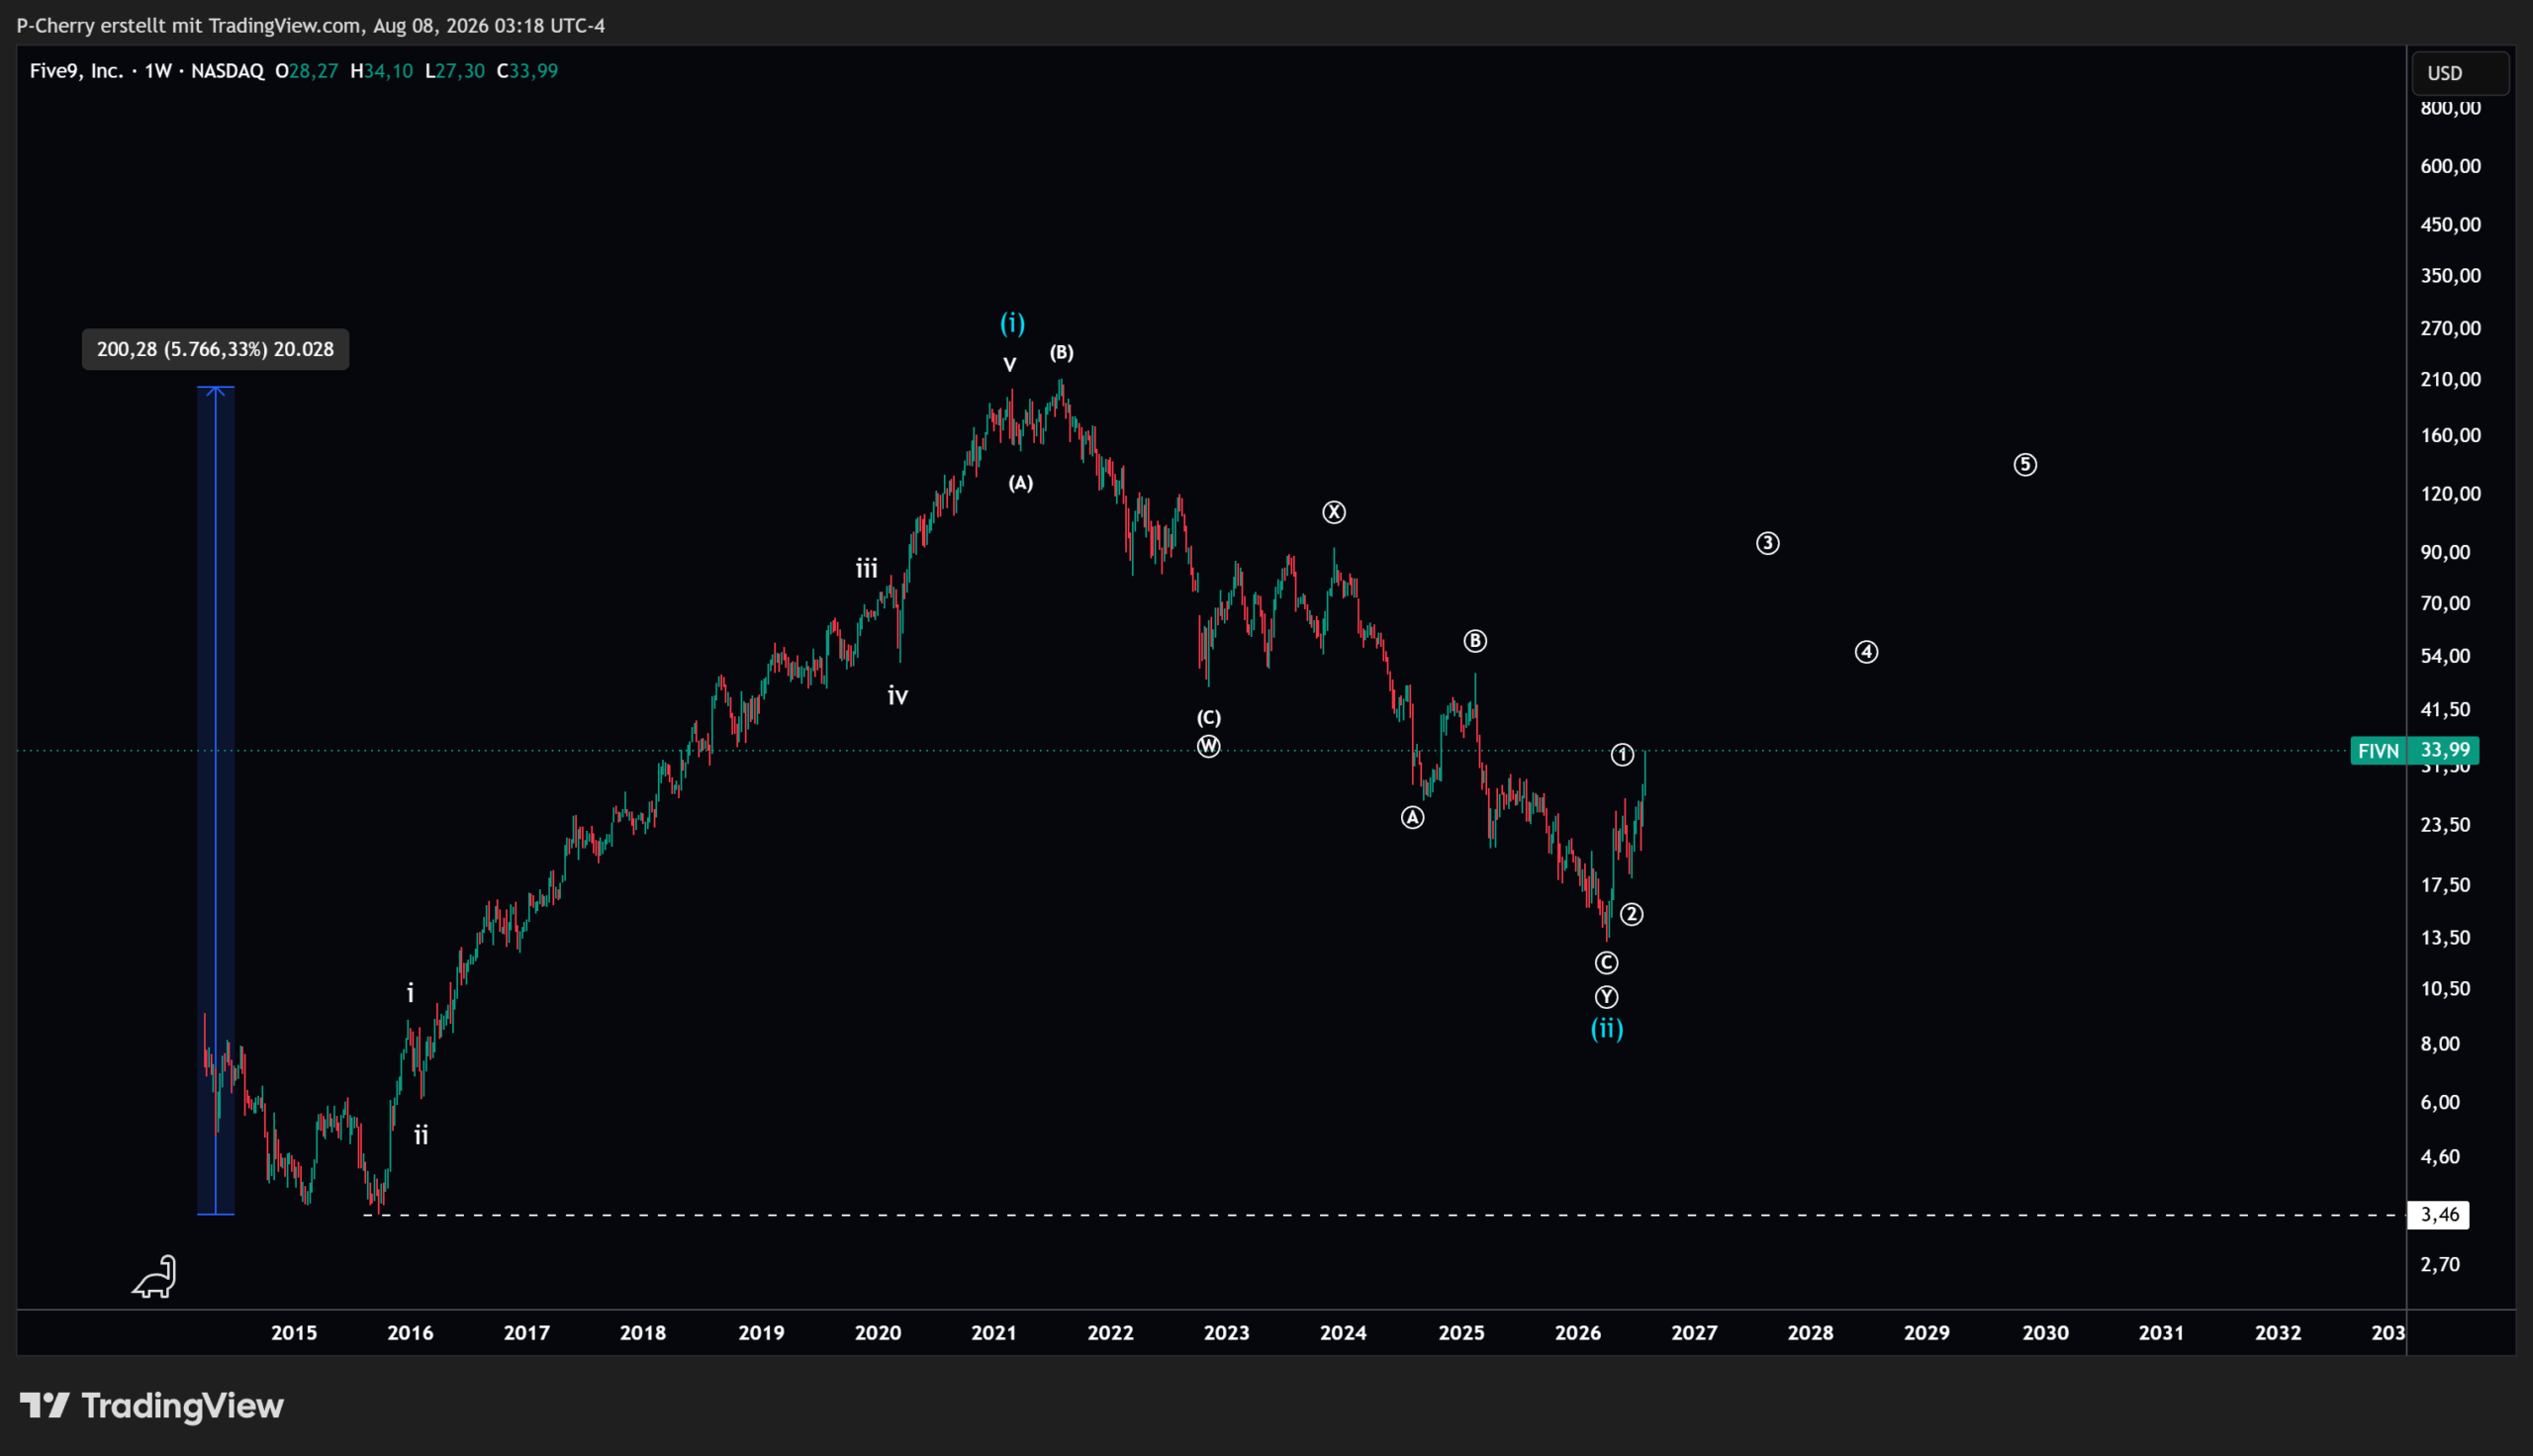2533x1456 pixels.
Task: Select the parenthesized (B) wave label
Action: [1061, 352]
